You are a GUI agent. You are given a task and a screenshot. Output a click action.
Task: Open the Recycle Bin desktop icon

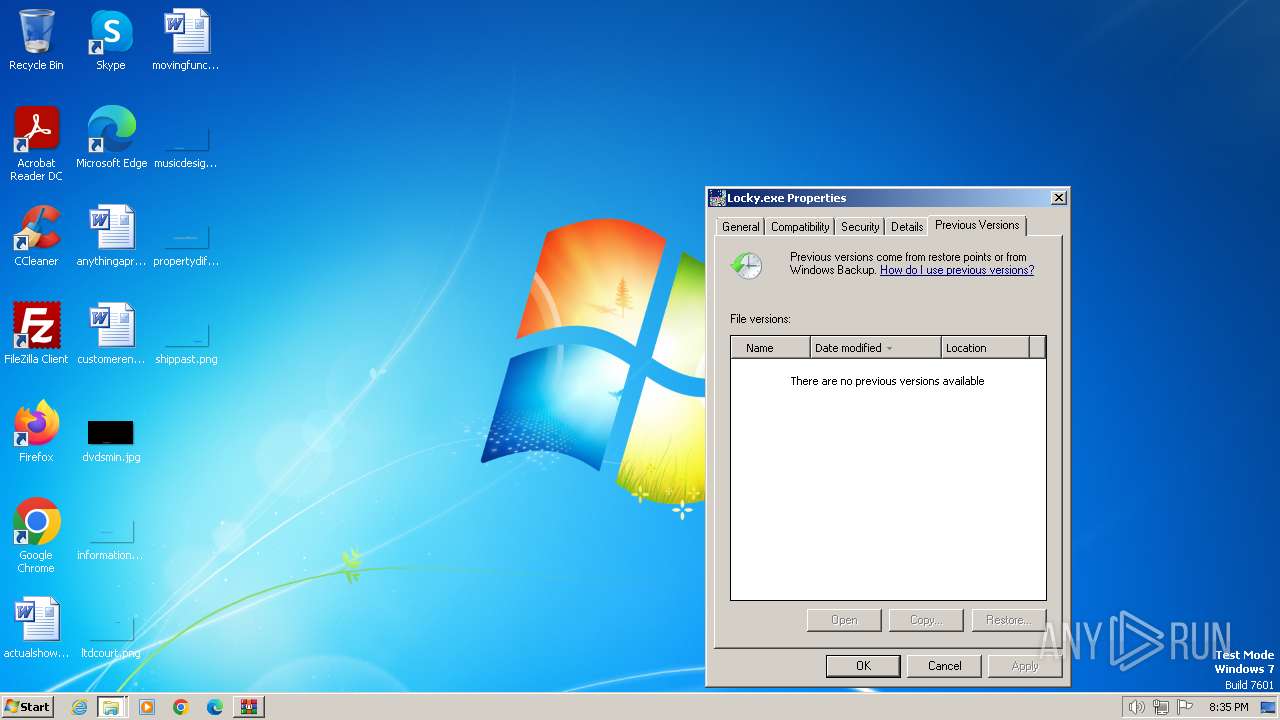(36, 40)
